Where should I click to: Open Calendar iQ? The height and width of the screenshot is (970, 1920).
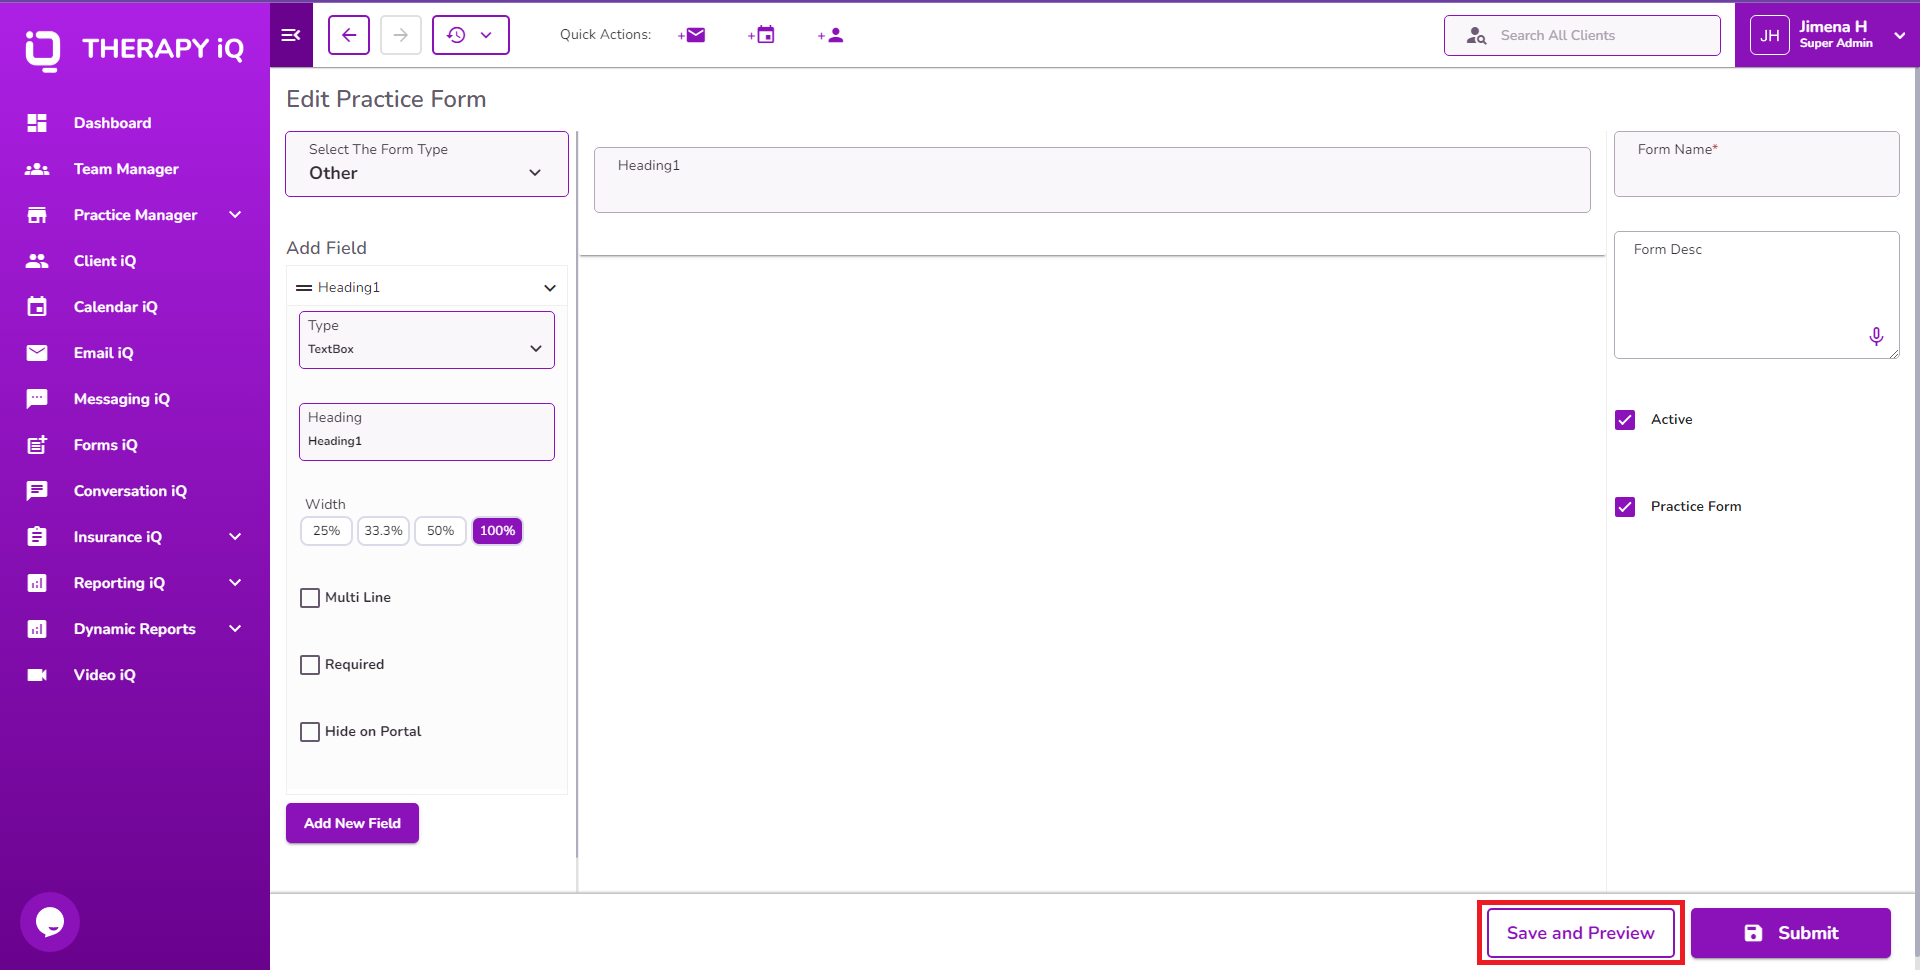click(117, 307)
